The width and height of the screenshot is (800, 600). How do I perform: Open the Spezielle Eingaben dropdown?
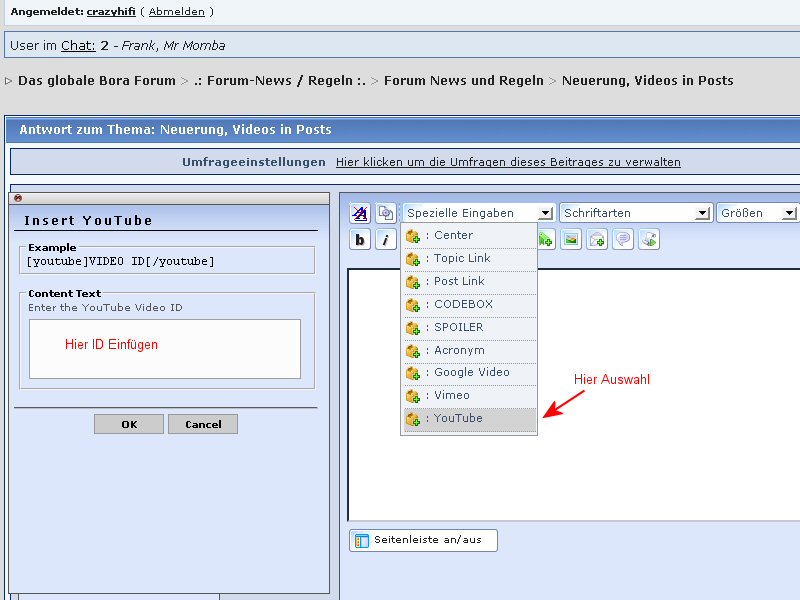click(479, 213)
